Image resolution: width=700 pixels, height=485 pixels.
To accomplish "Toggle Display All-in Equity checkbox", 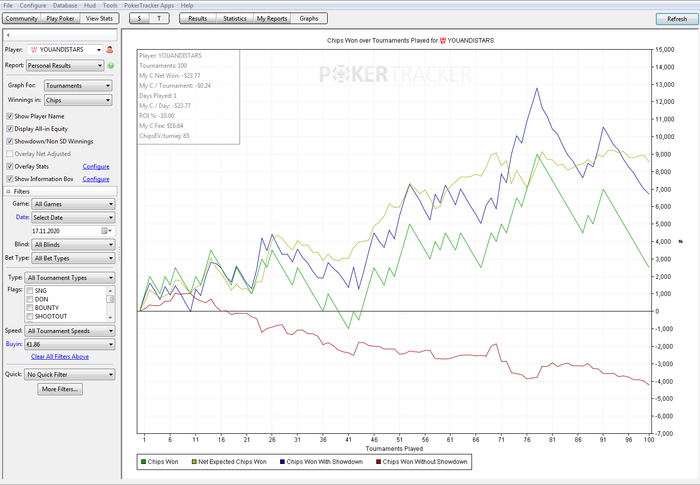I will [x=11, y=129].
